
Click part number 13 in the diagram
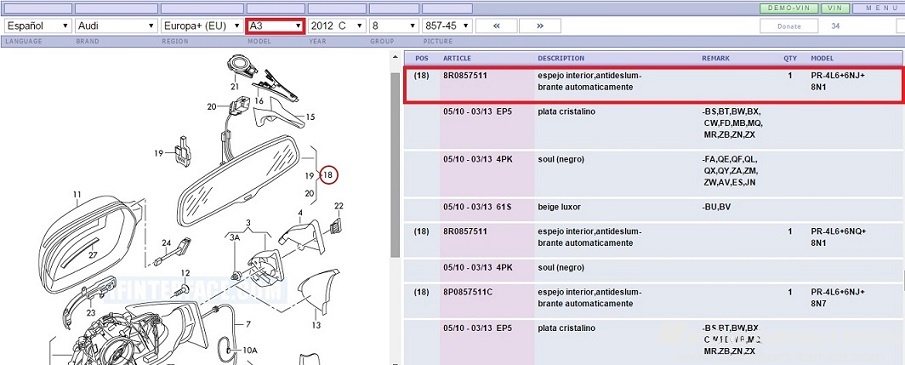[x=316, y=325]
